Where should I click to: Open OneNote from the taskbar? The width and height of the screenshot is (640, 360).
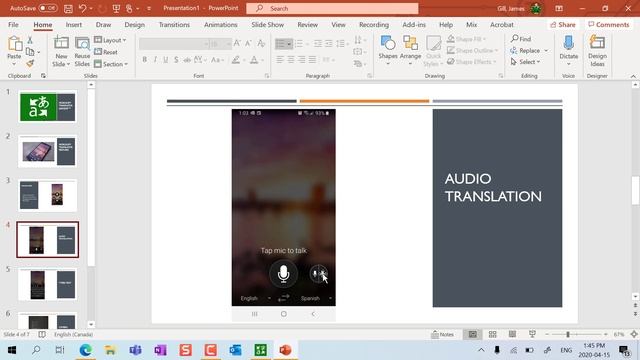(160, 350)
